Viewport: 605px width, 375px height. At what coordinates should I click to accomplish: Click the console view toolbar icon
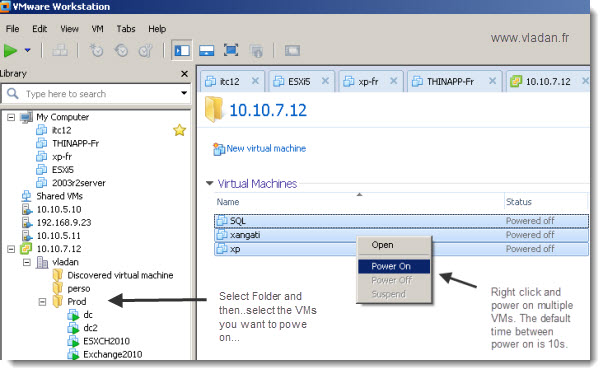[292, 51]
